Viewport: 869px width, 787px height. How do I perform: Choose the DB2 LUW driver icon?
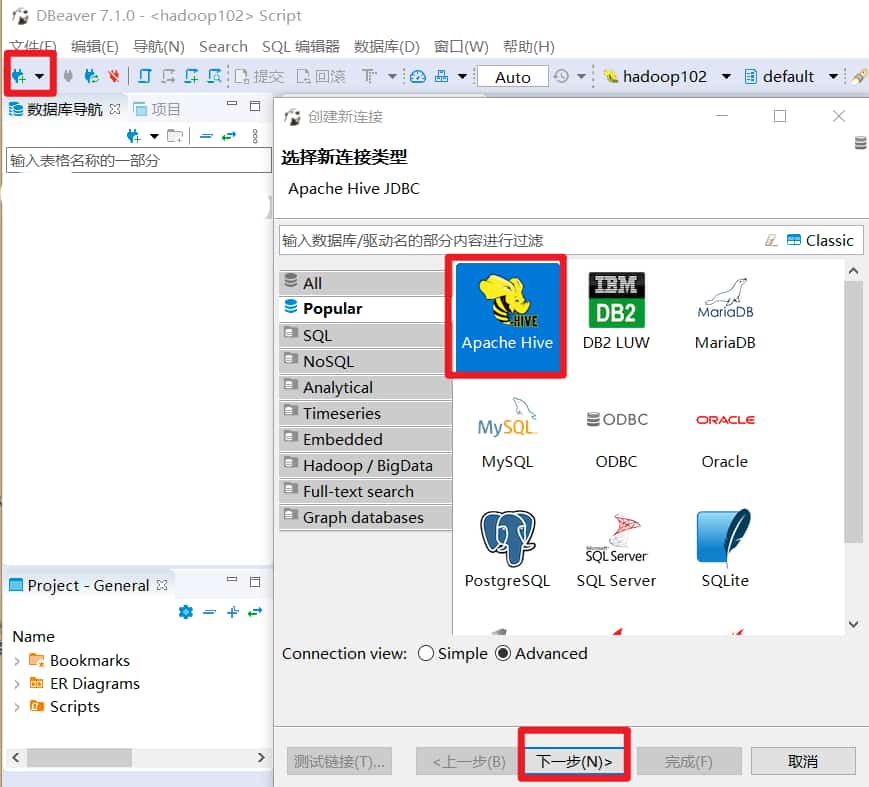(x=616, y=312)
